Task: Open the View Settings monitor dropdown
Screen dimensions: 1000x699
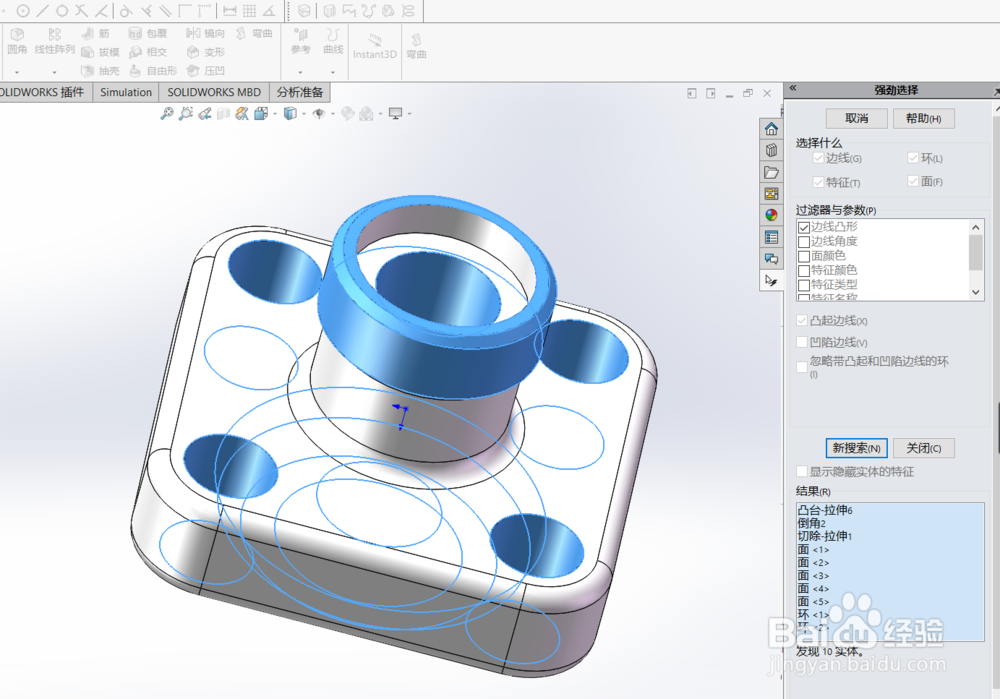Action: point(409,114)
